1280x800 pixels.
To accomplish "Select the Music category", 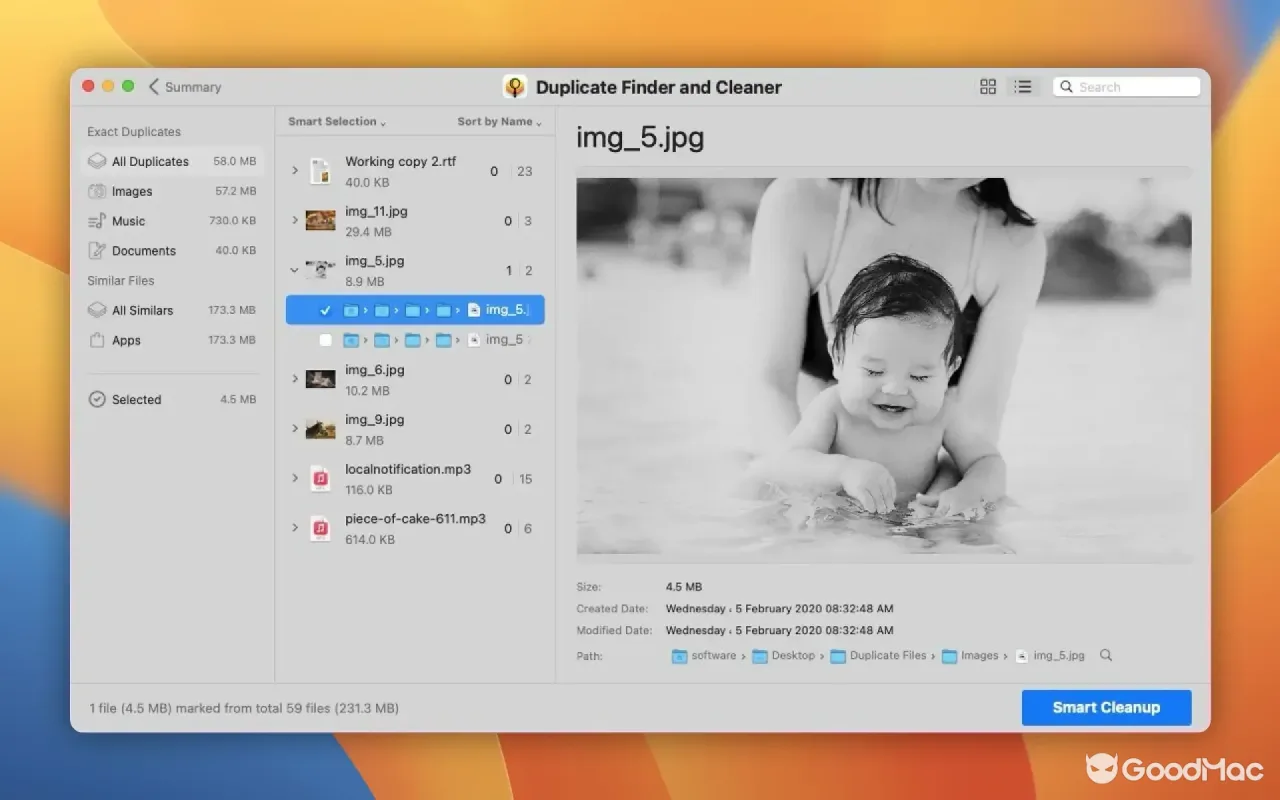I will [172, 221].
